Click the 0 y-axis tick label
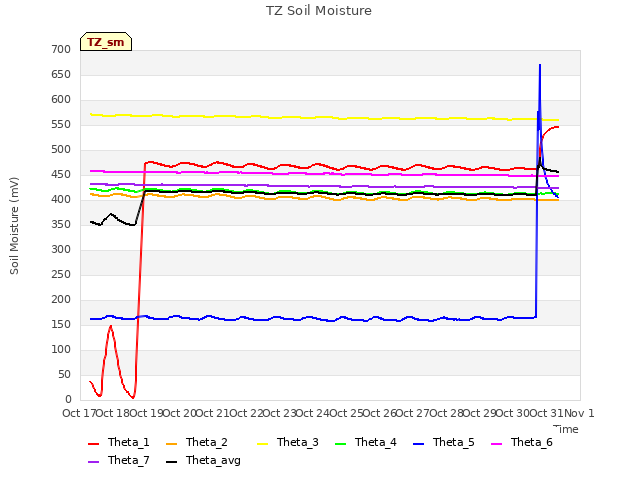 [68, 400]
